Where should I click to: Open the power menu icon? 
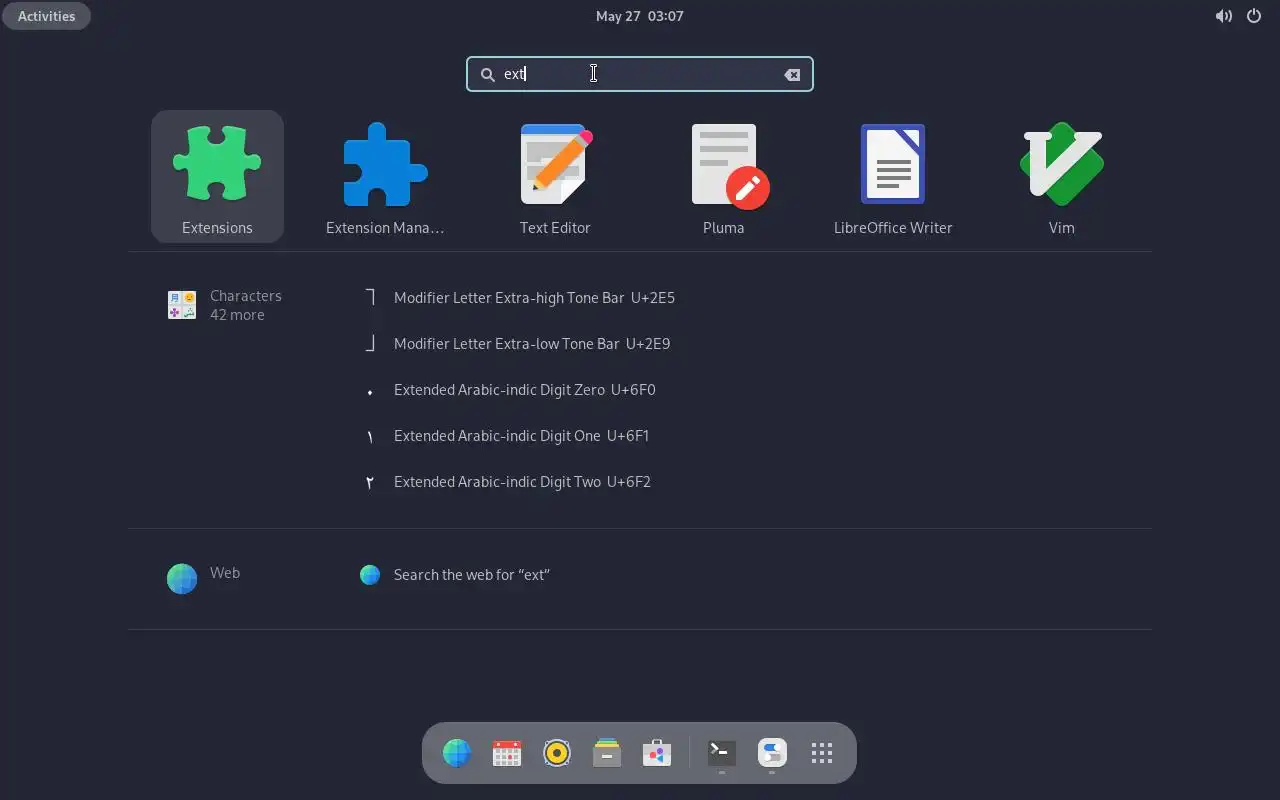click(1254, 16)
